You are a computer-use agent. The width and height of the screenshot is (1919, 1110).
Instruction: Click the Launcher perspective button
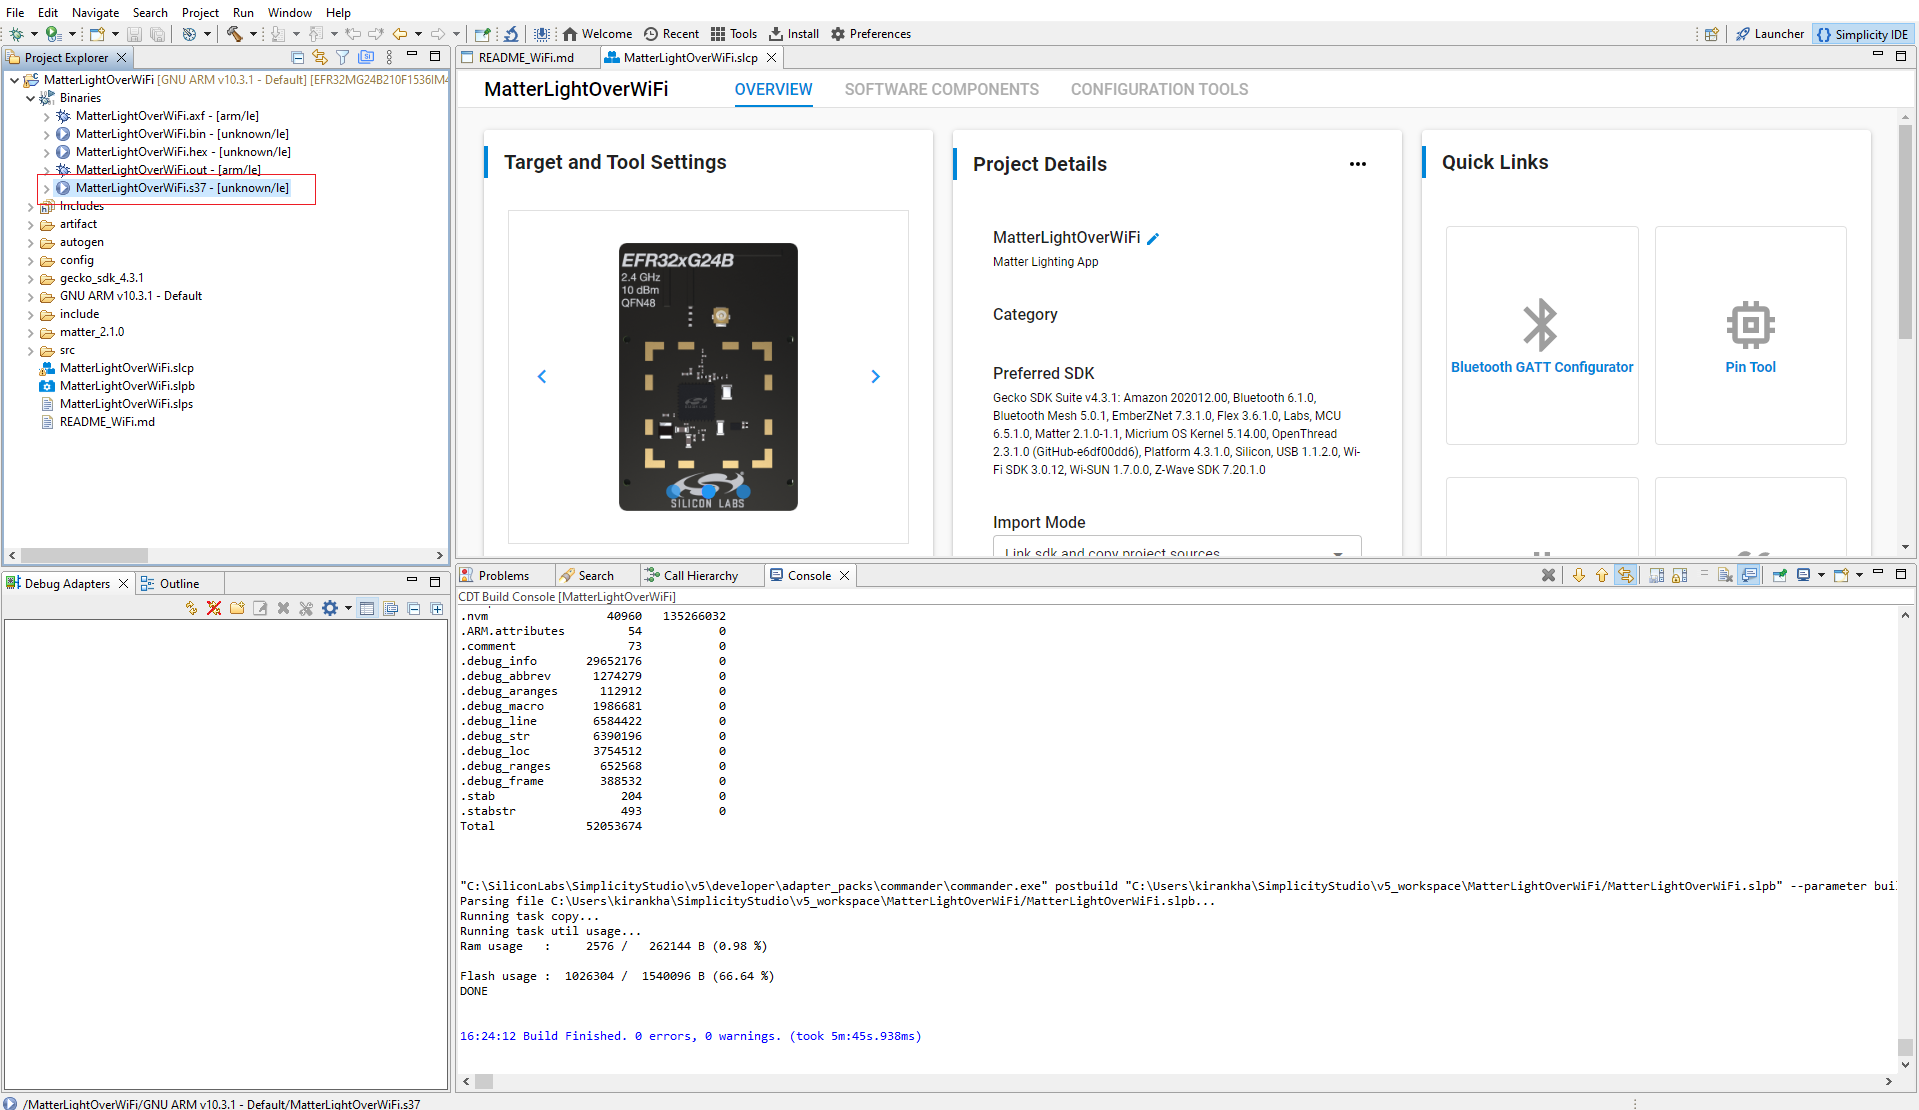point(1770,34)
